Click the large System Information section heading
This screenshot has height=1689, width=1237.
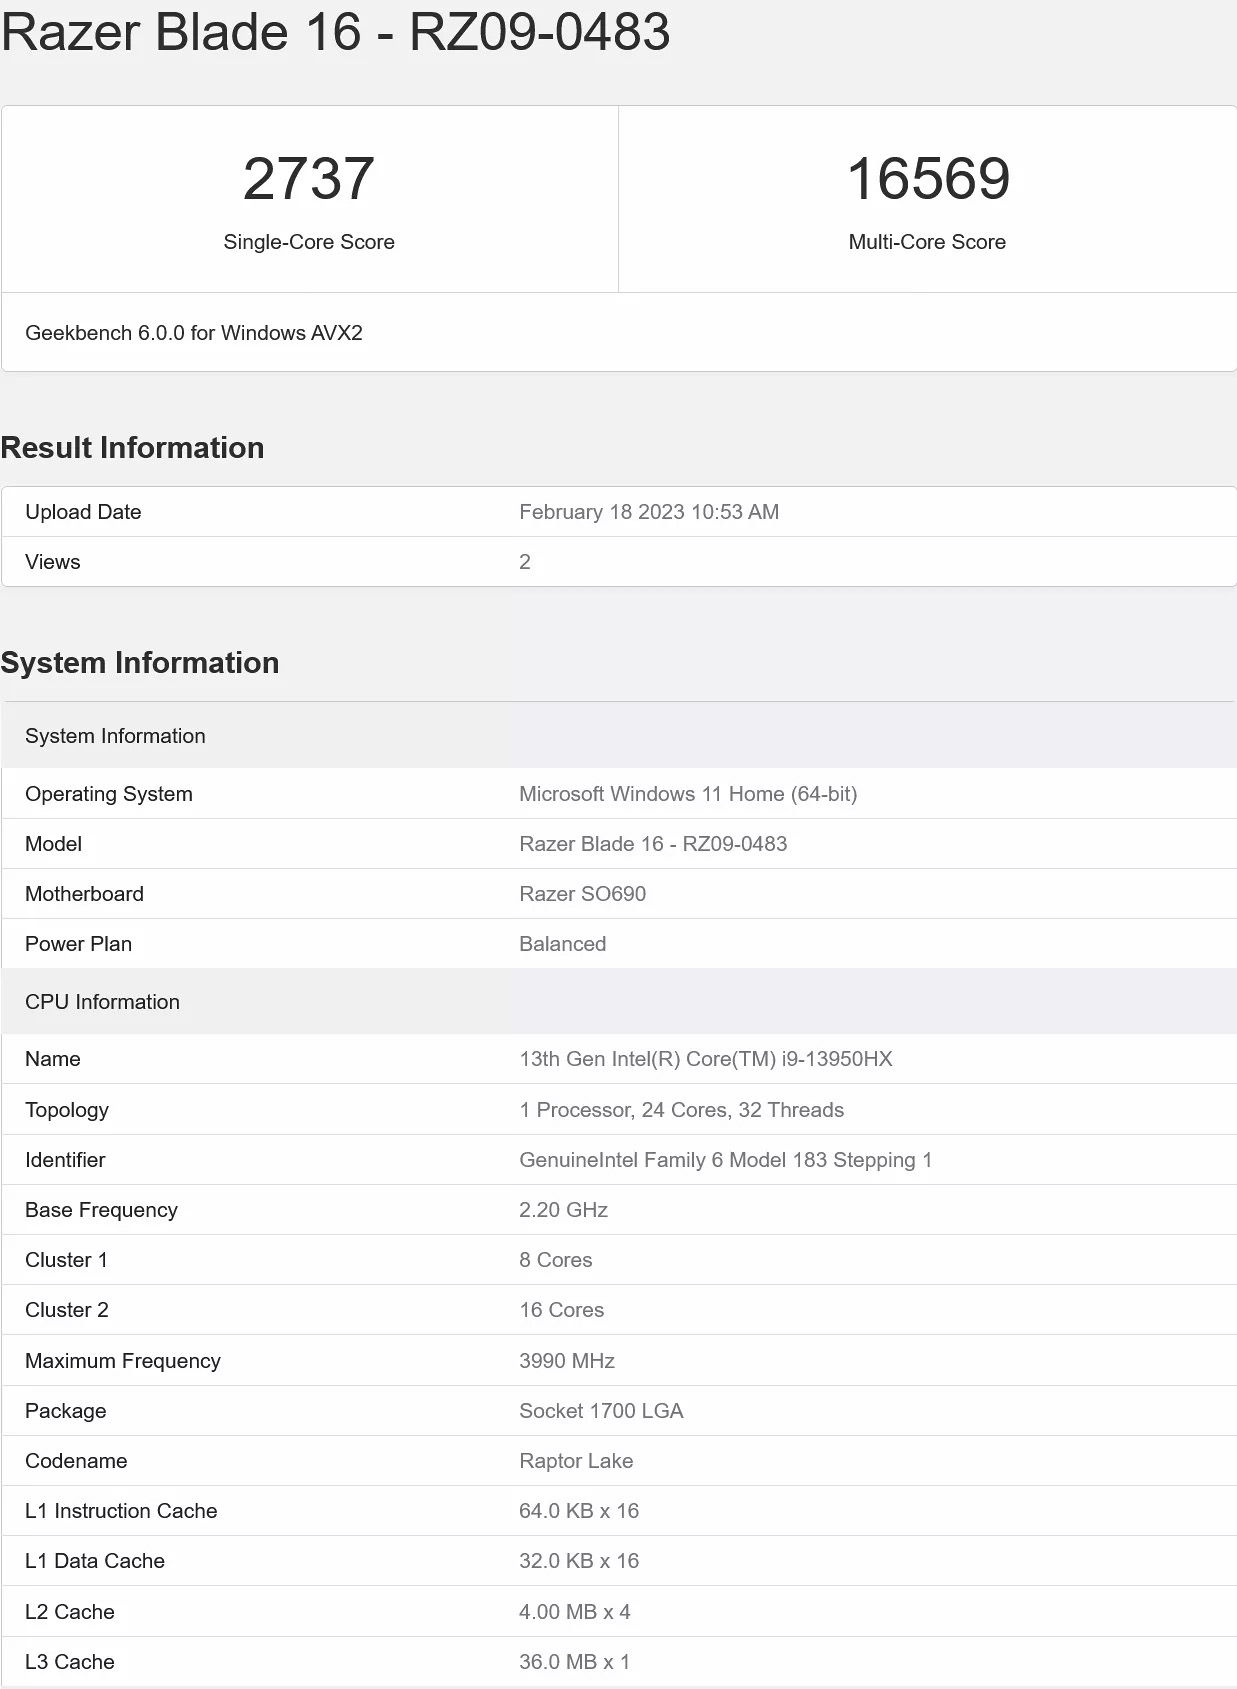[140, 663]
